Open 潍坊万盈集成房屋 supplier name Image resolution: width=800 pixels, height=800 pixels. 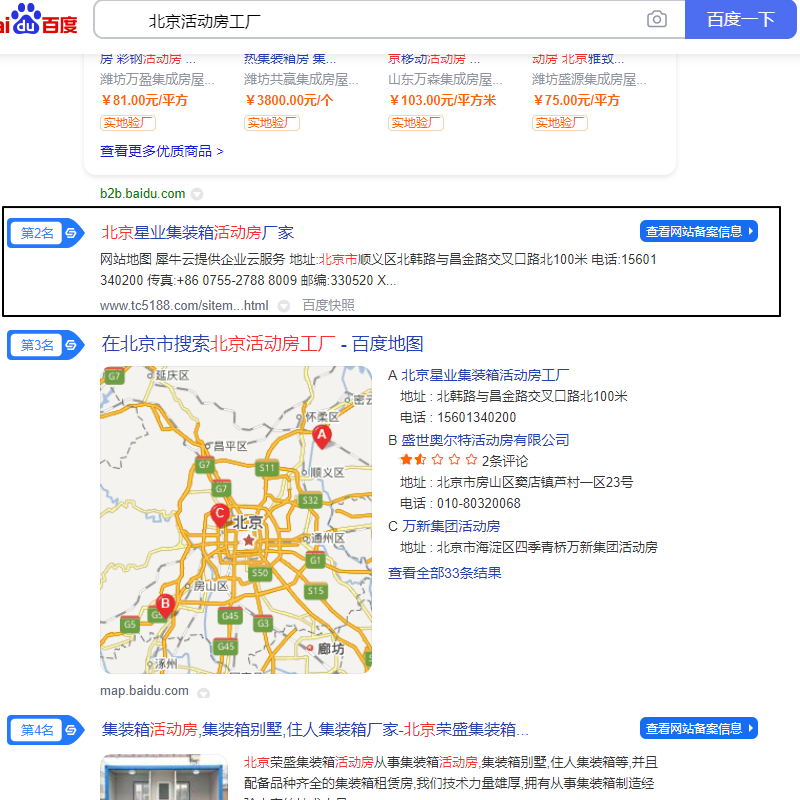tap(157, 80)
